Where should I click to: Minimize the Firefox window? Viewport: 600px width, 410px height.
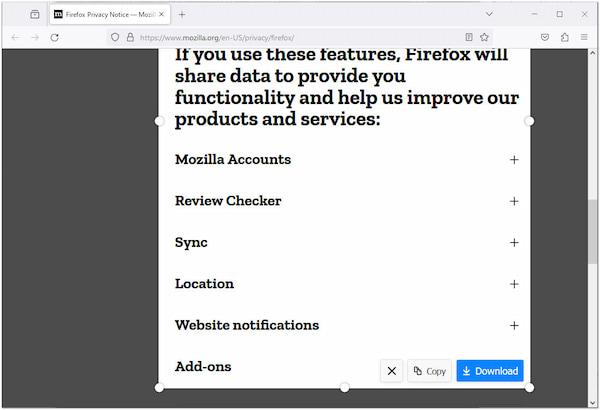[x=535, y=14]
